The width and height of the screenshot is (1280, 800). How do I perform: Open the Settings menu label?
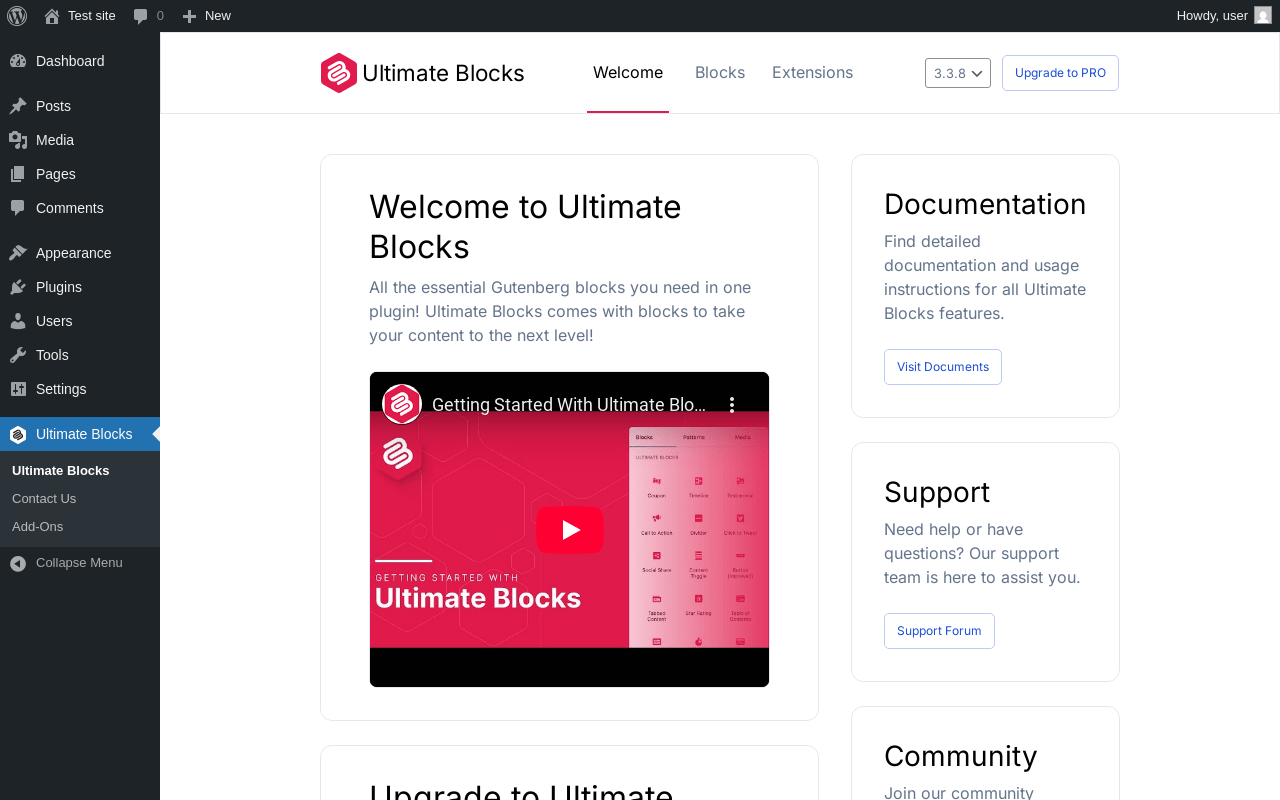(x=61, y=389)
